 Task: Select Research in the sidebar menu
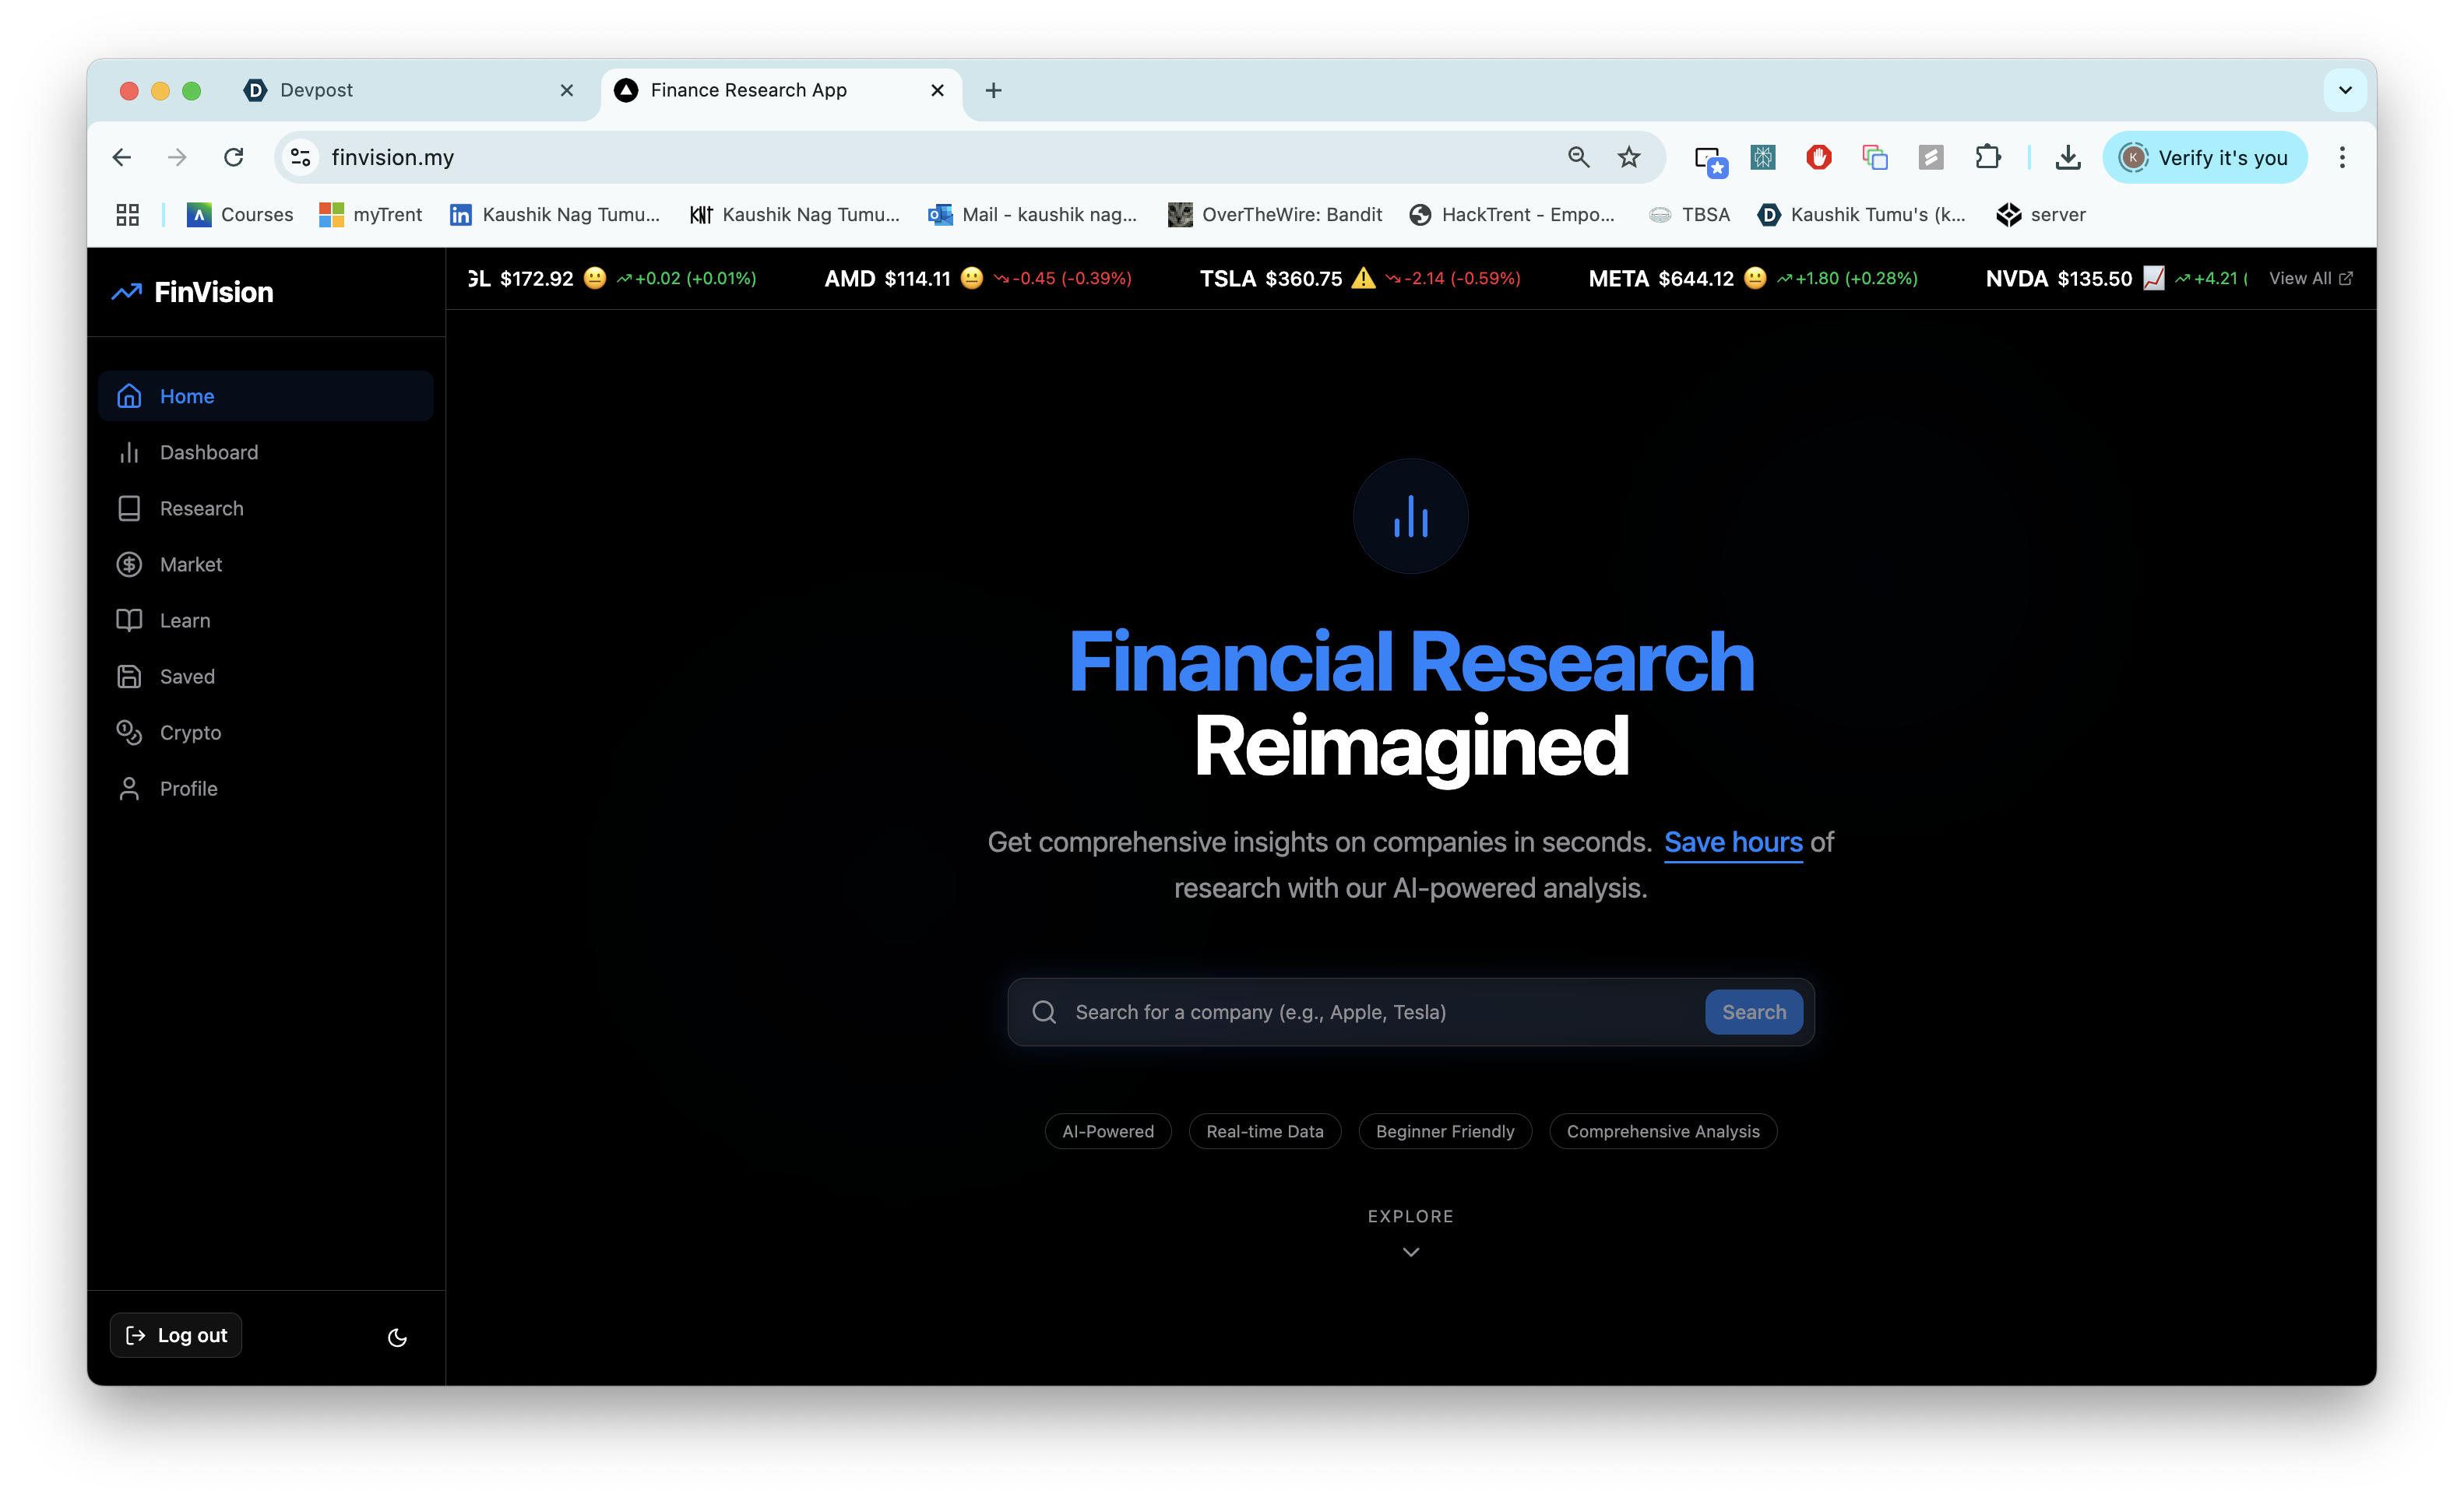tap(201, 509)
